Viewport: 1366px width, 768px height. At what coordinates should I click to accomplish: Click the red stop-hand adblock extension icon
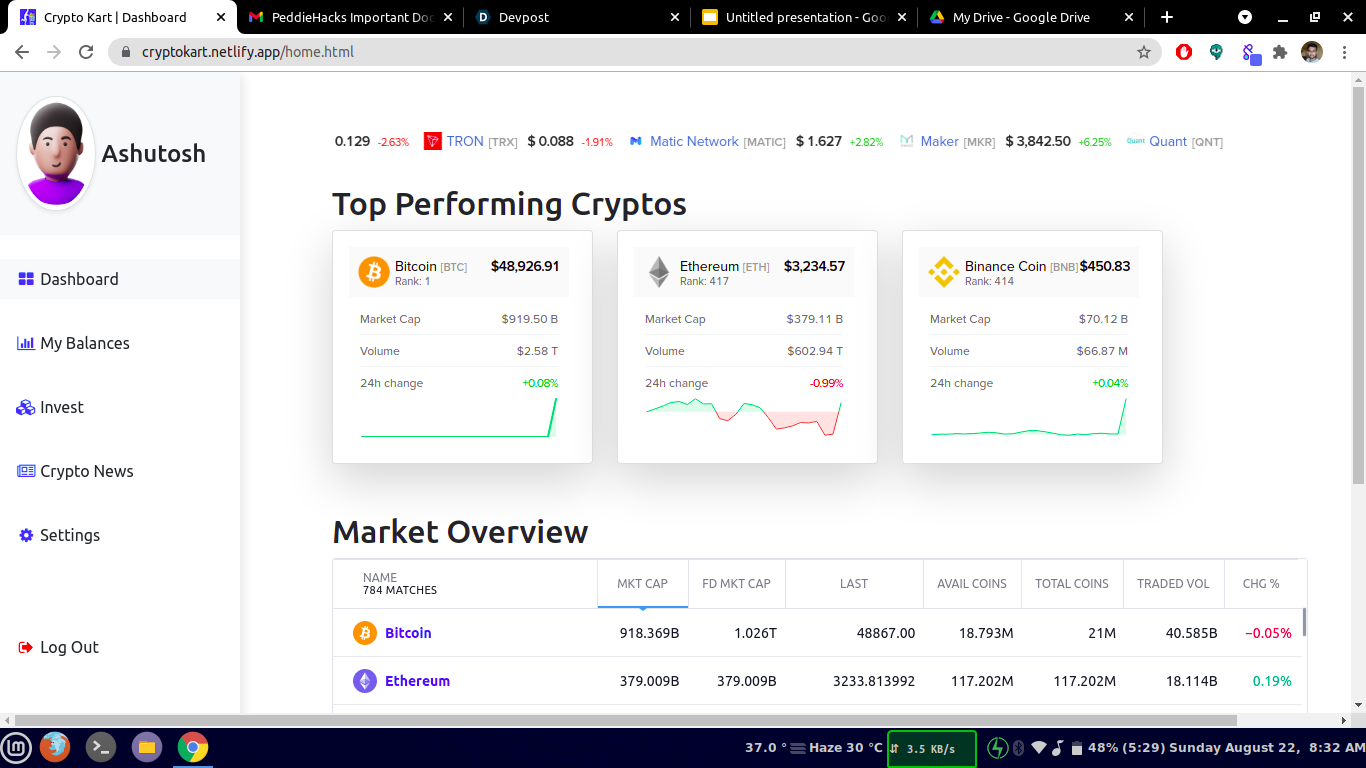[1184, 52]
